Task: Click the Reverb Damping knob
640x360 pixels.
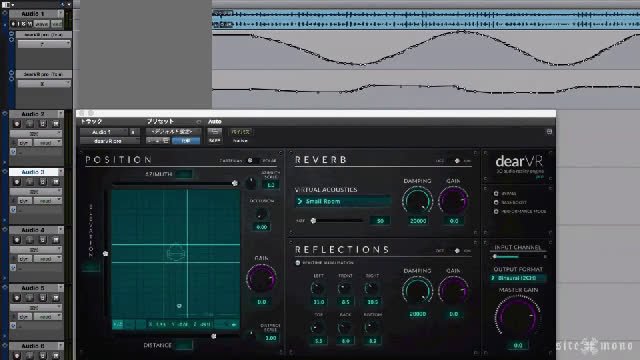Action: pos(417,201)
